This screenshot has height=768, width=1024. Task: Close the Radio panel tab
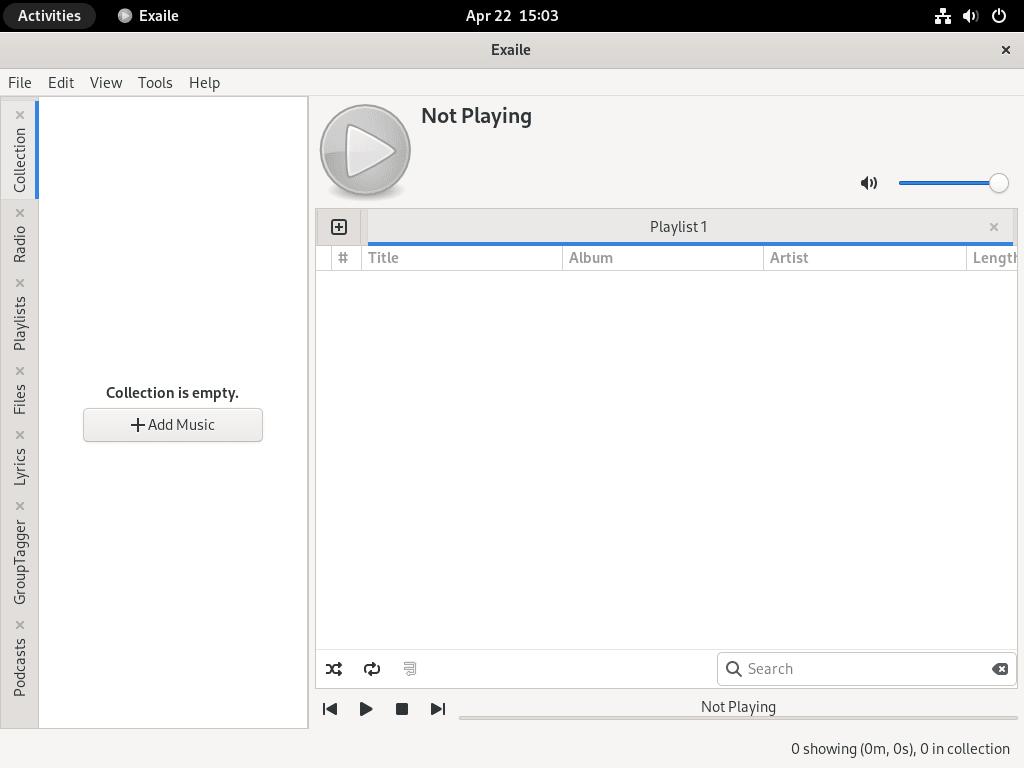pos(20,213)
